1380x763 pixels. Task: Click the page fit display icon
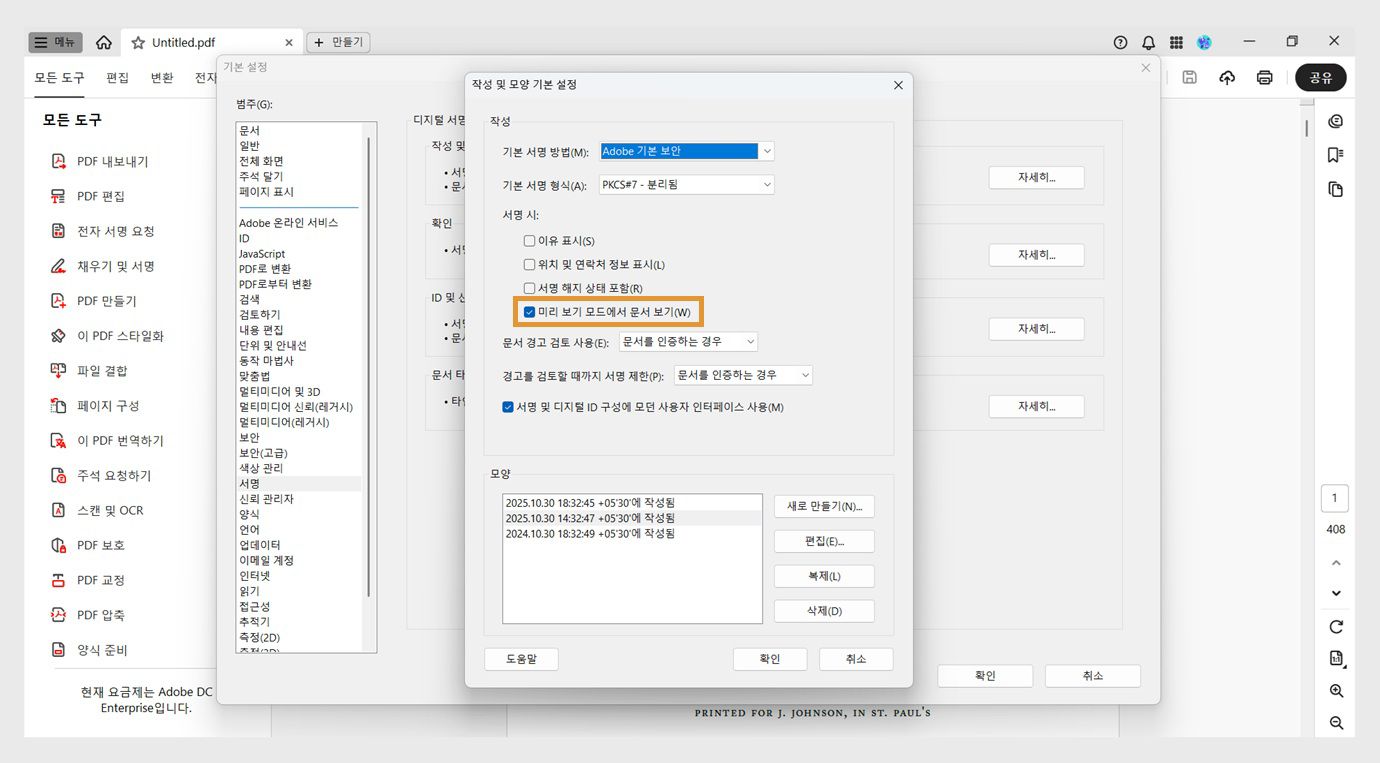pos(1336,658)
